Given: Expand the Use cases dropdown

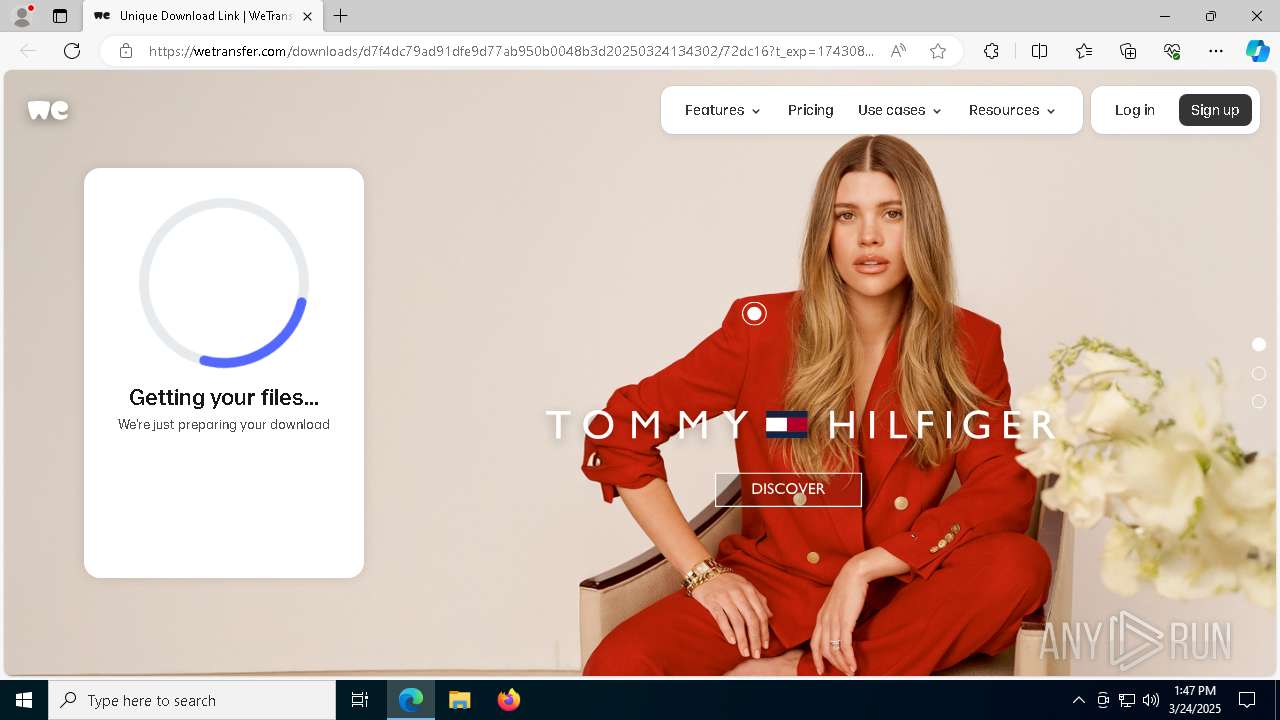Looking at the screenshot, I should [900, 110].
